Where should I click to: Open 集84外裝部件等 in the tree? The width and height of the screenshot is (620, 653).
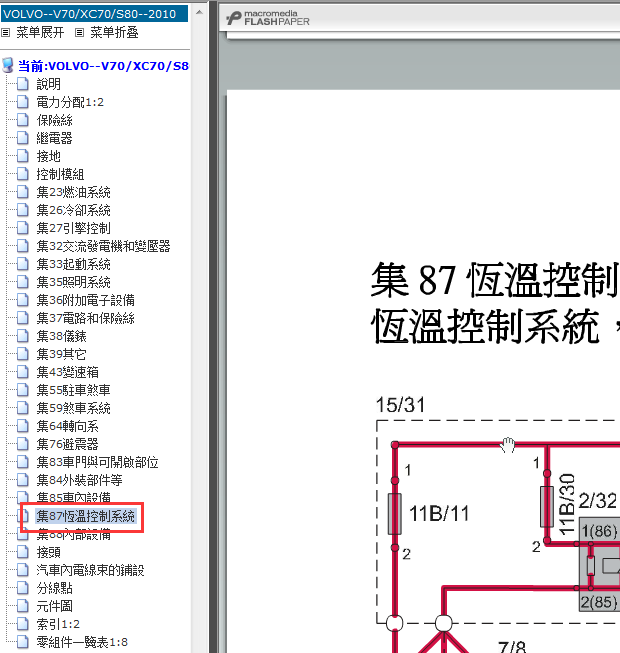click(x=79, y=480)
